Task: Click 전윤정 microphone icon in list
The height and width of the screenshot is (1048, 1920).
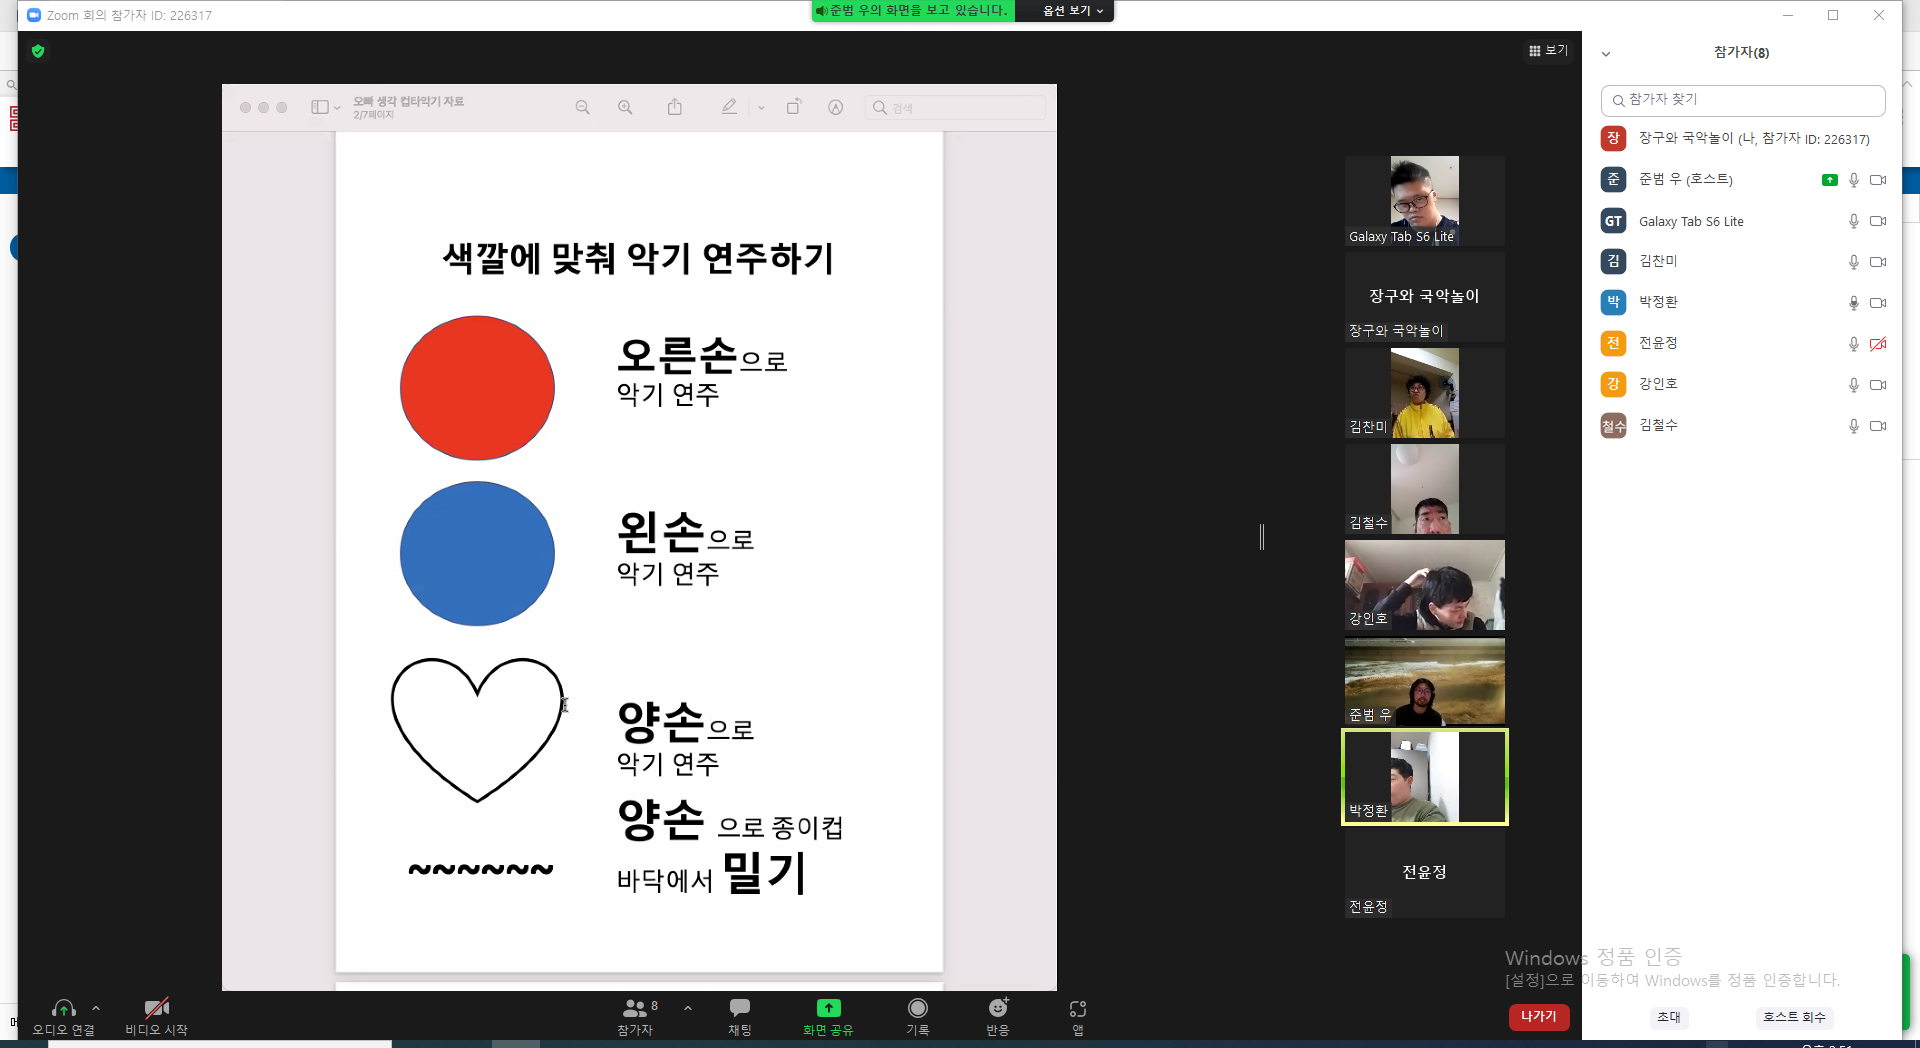Action: (1854, 344)
